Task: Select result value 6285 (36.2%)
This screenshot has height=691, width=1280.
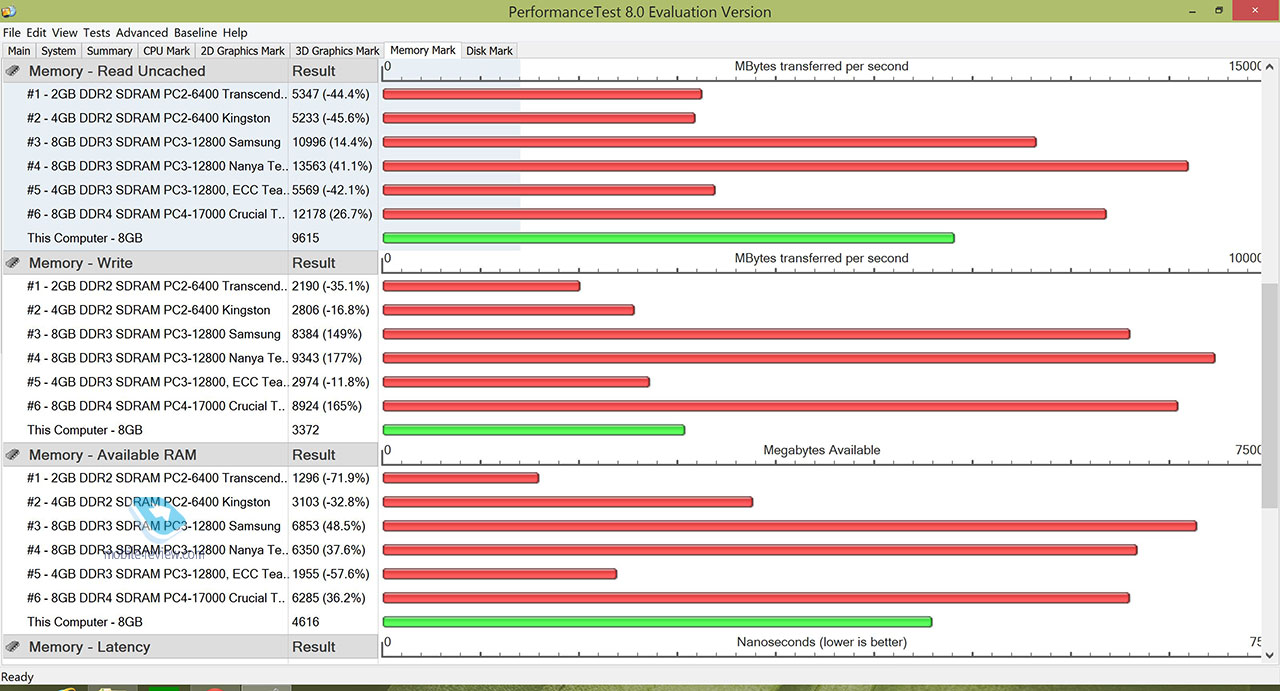Action: pyautogui.click(x=329, y=598)
